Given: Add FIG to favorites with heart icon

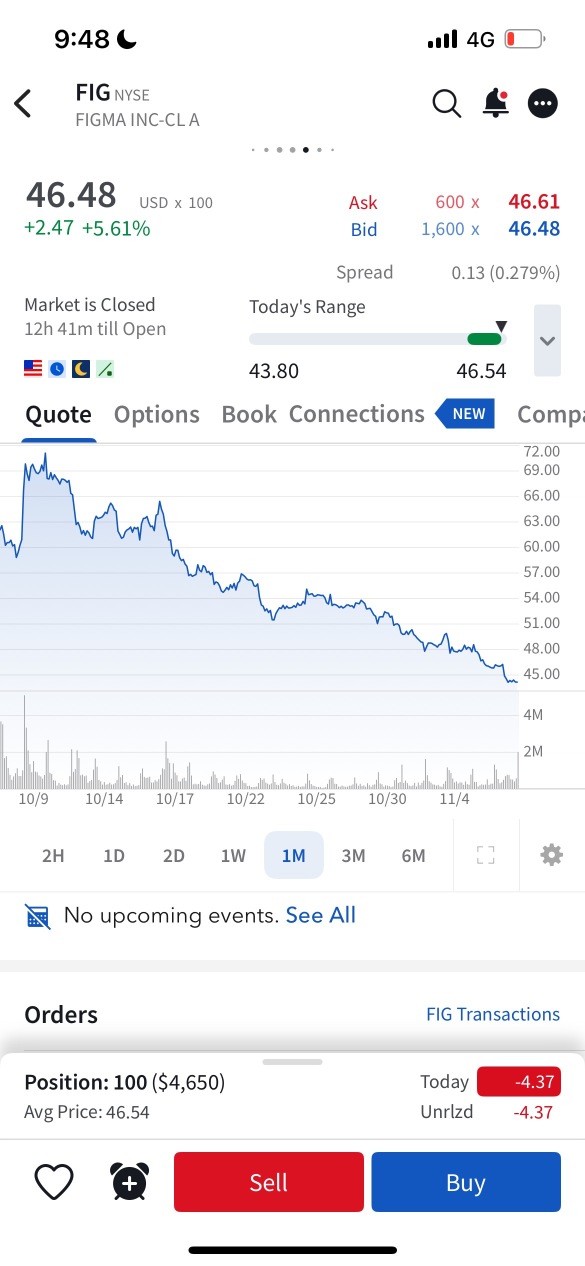Looking at the screenshot, I should tap(54, 1181).
